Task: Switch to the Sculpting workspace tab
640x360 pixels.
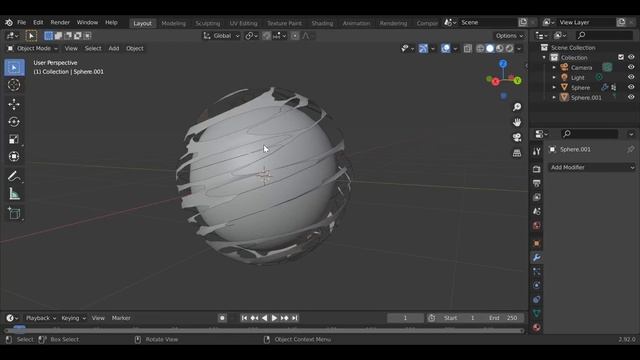Action: [x=207, y=23]
